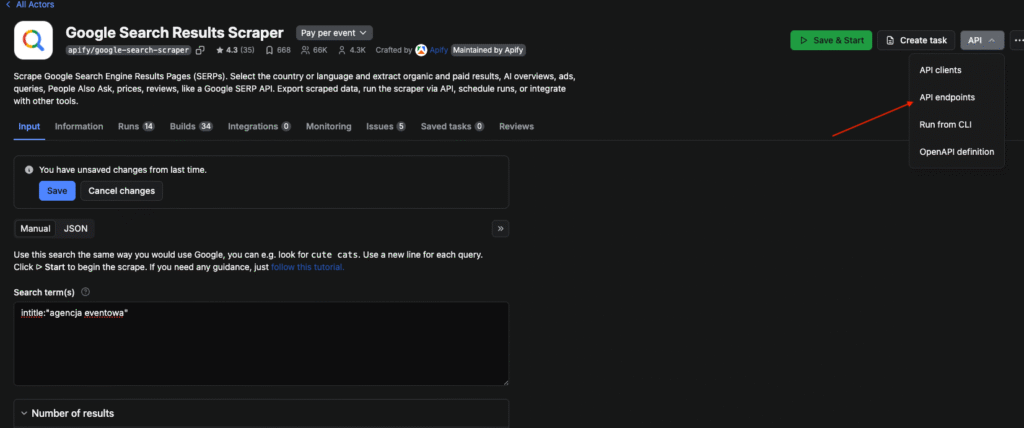Select API endpoints from the menu
This screenshot has width=1024, height=428.
coord(947,97)
